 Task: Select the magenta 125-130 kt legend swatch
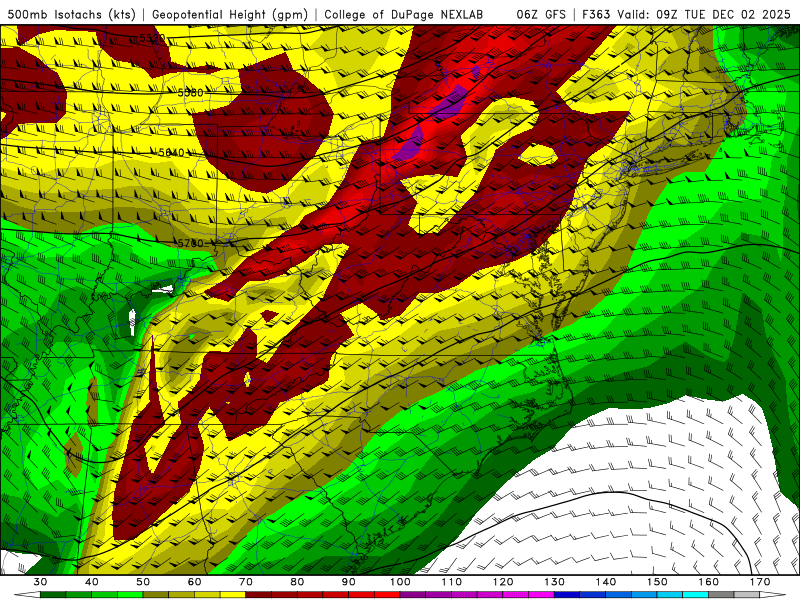coord(542,595)
